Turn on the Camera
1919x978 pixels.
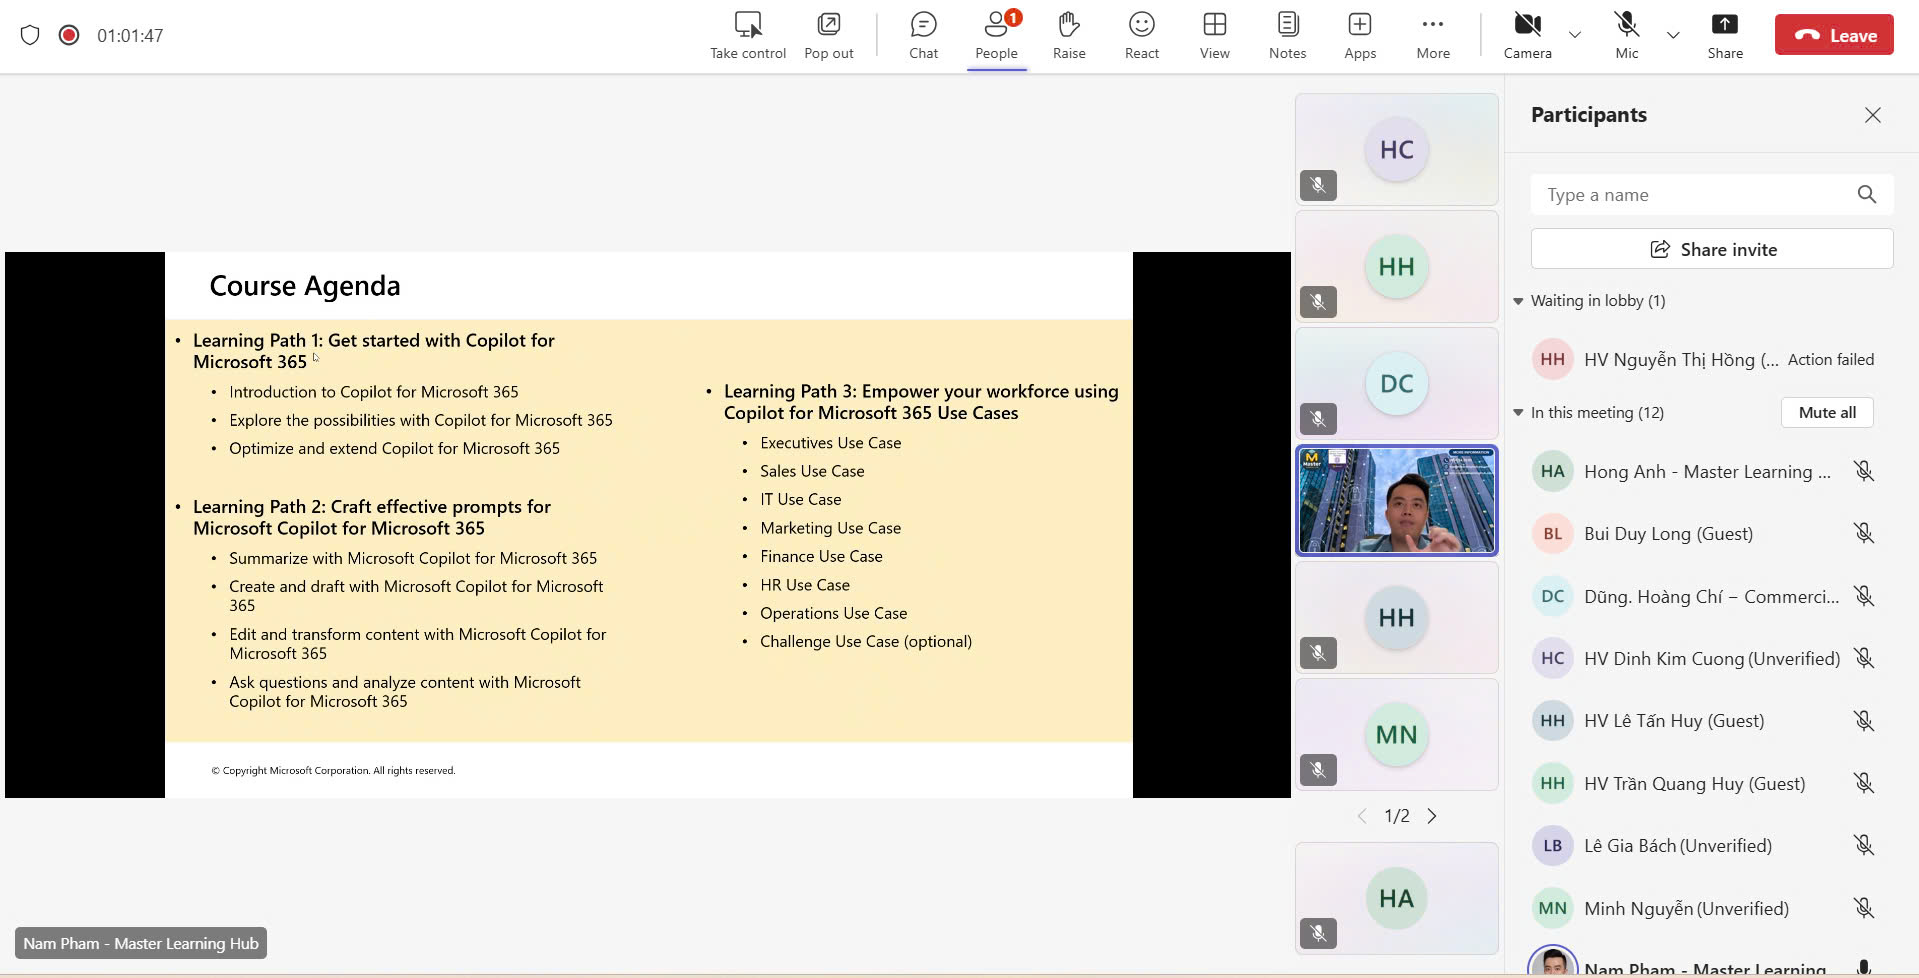1528,36
